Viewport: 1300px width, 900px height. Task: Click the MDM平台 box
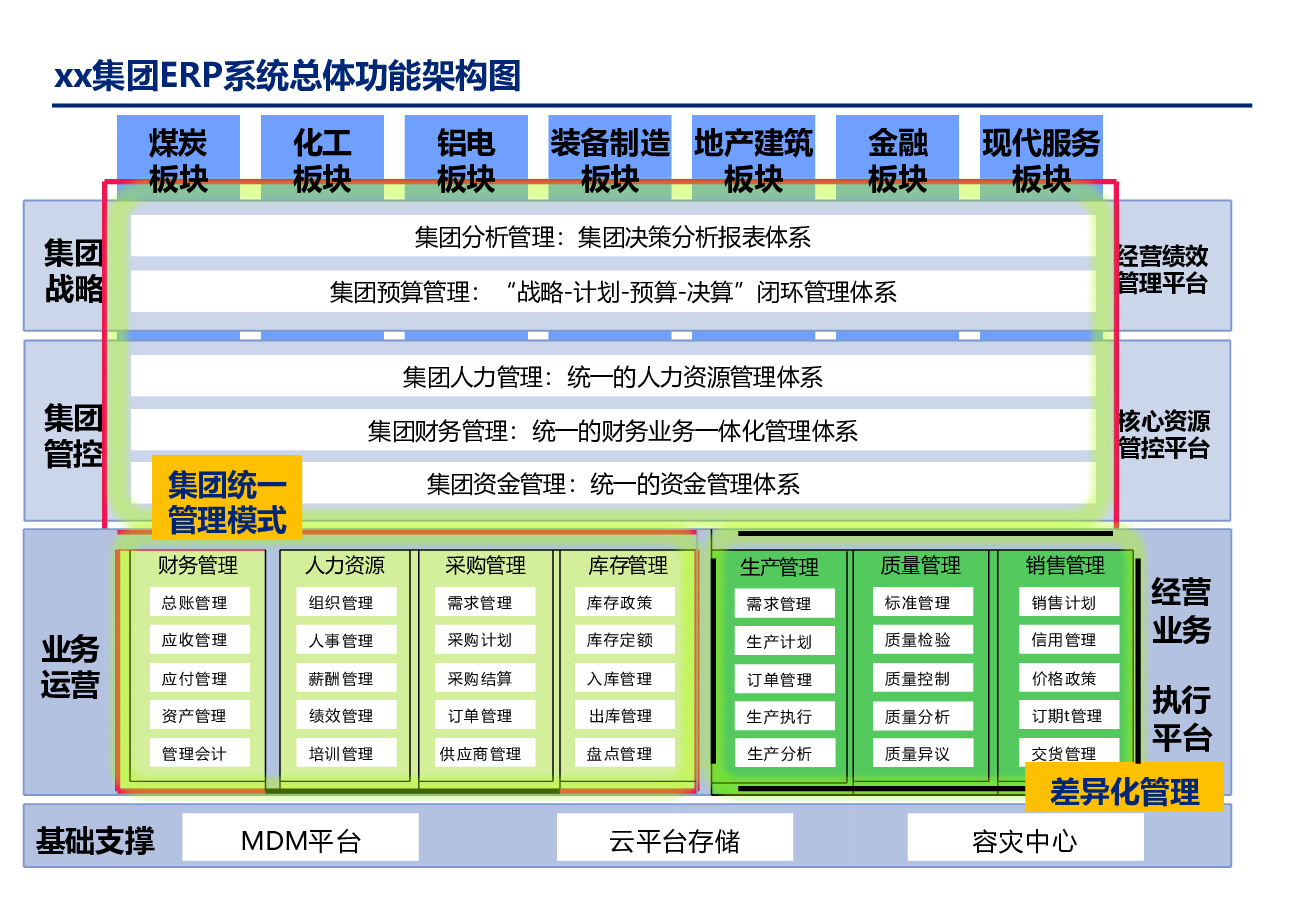[300, 839]
